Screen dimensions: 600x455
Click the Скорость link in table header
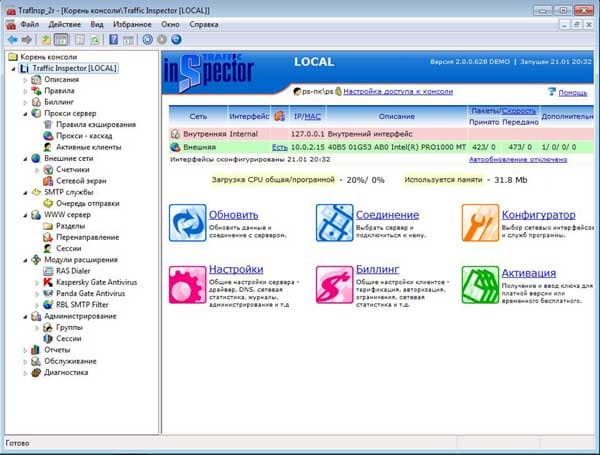tap(519, 111)
